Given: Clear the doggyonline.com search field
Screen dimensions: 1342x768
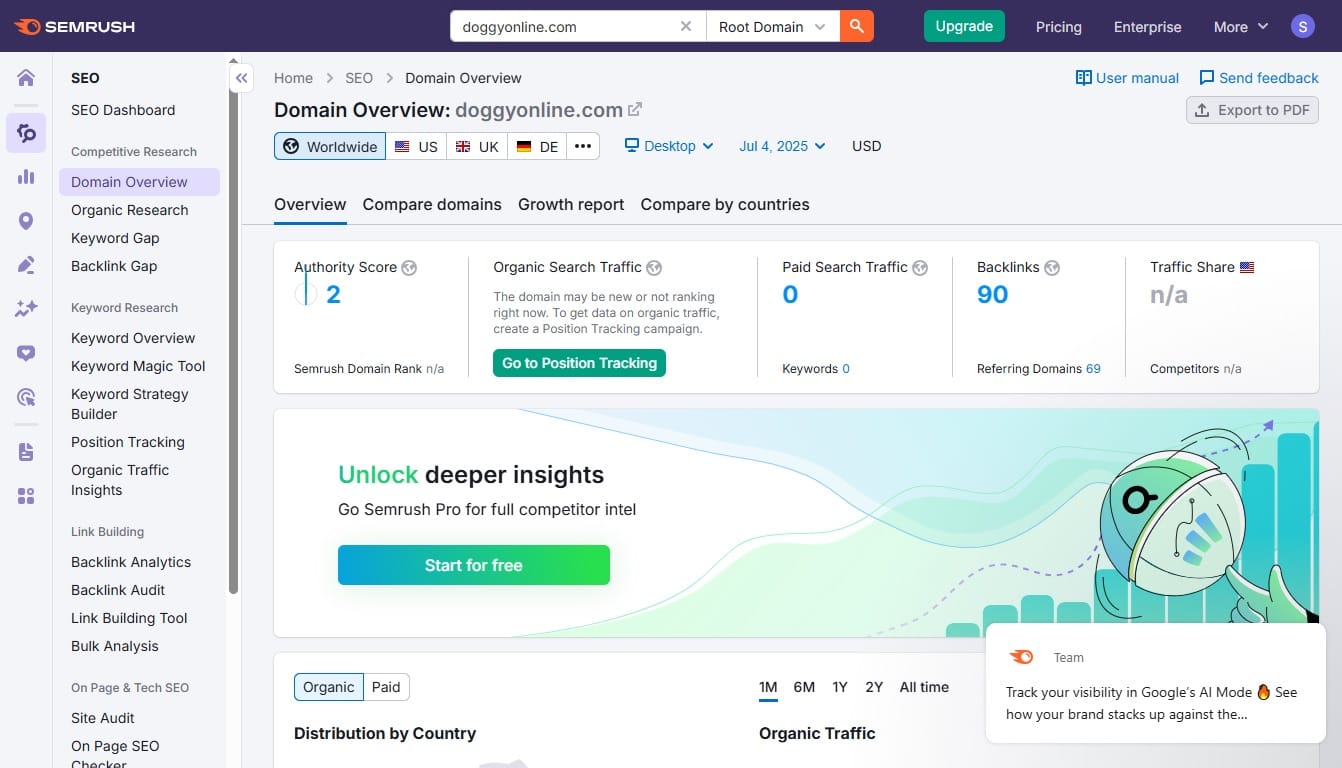Looking at the screenshot, I should tap(686, 27).
